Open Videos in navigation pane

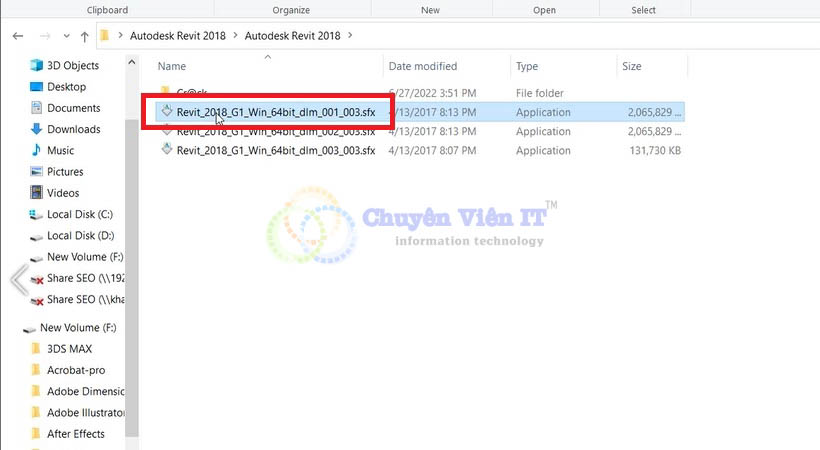(63, 193)
